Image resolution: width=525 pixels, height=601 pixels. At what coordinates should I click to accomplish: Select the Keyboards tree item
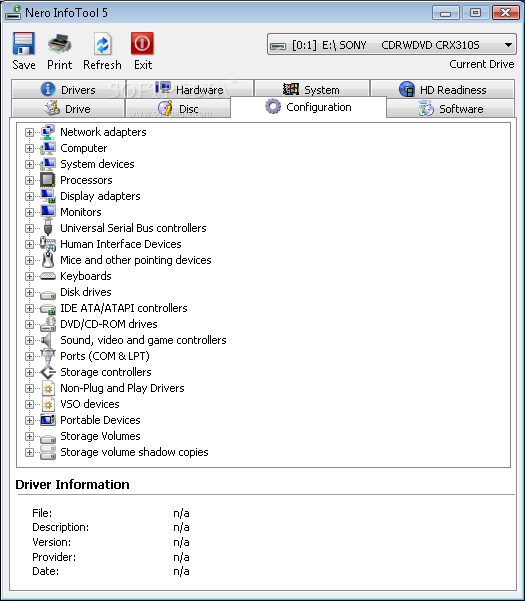(86, 276)
